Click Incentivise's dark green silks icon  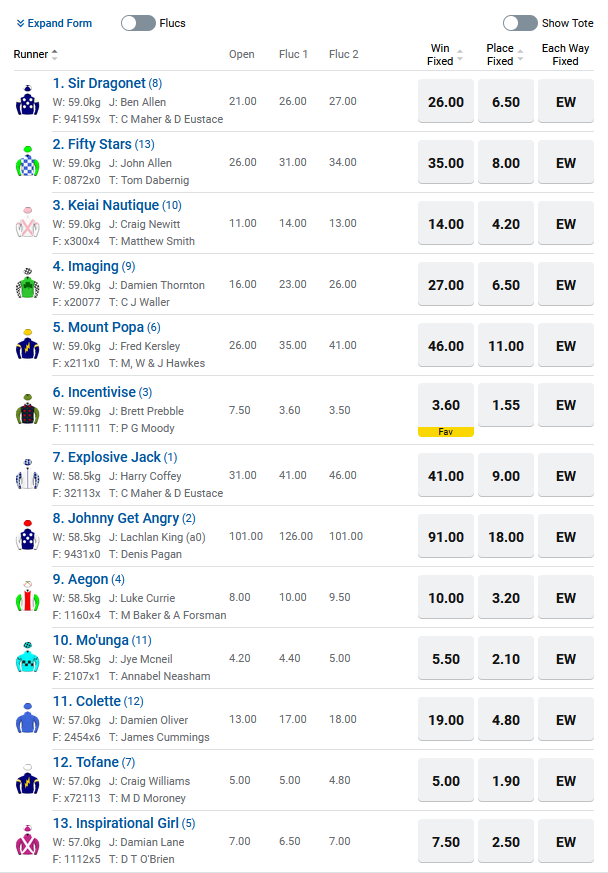[x=27, y=410]
